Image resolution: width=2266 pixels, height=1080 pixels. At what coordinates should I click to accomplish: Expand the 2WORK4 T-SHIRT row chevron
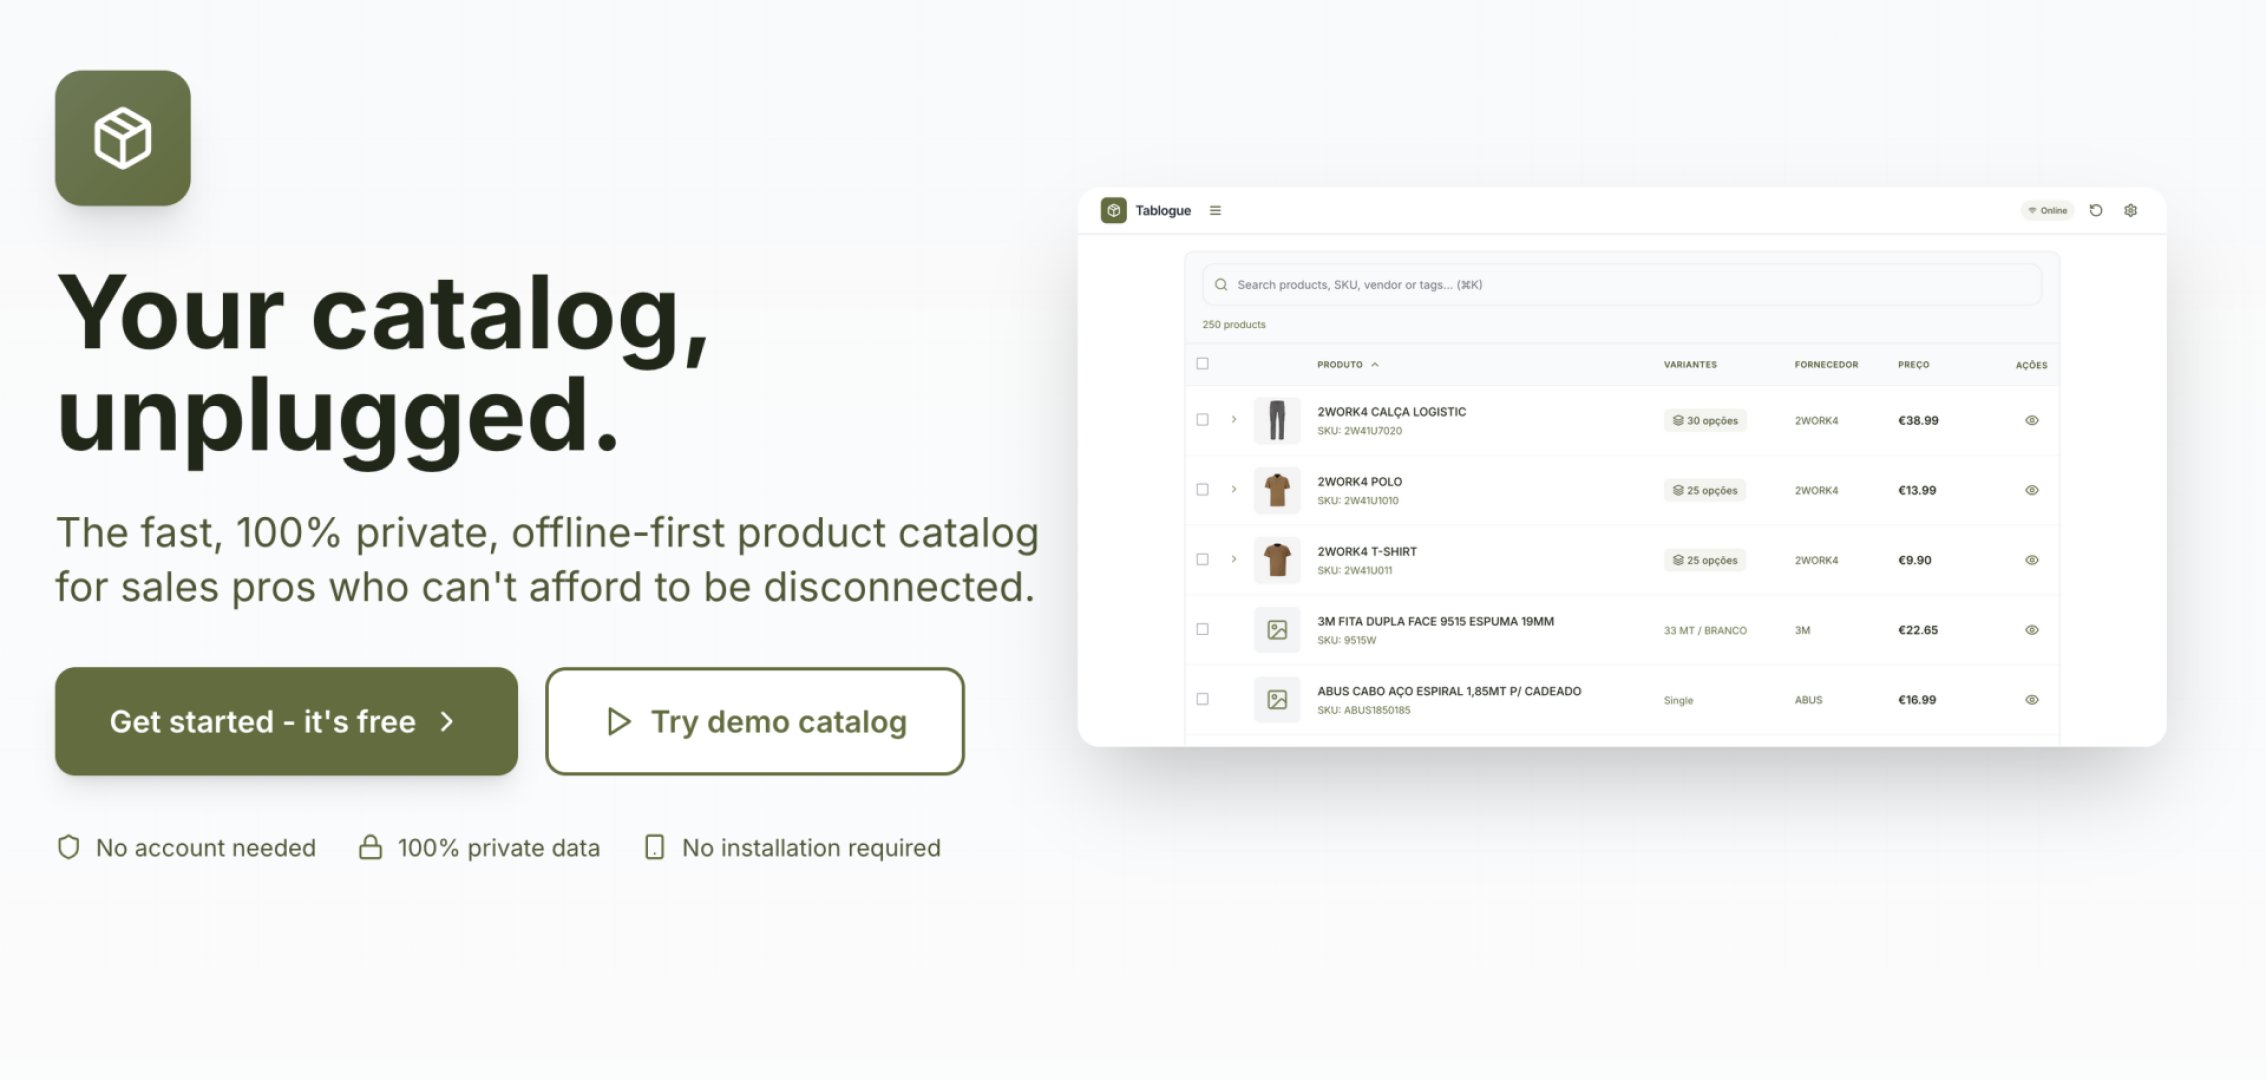[x=1234, y=559]
